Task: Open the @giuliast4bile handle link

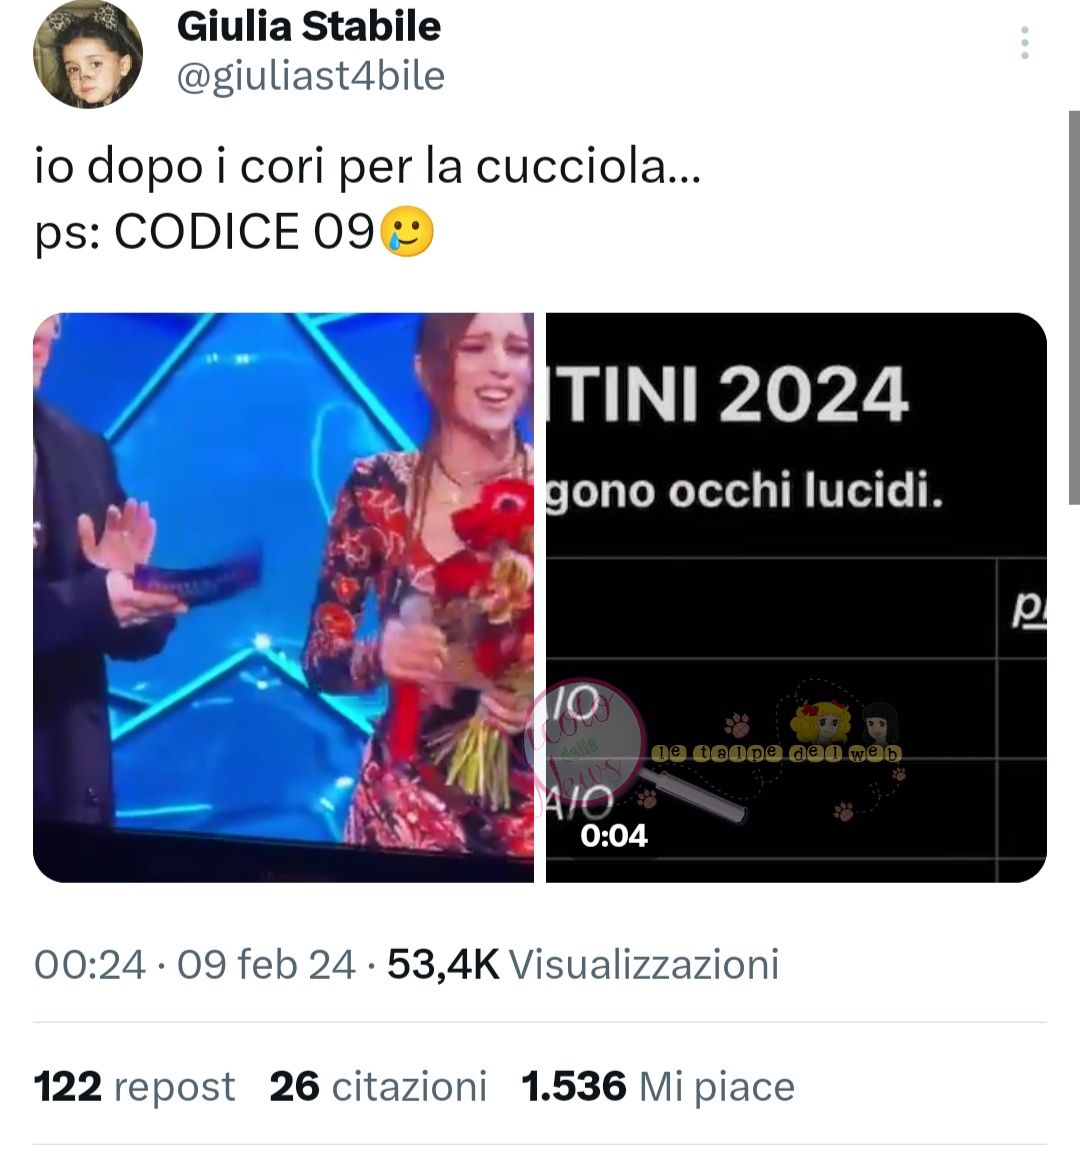Action: point(311,76)
